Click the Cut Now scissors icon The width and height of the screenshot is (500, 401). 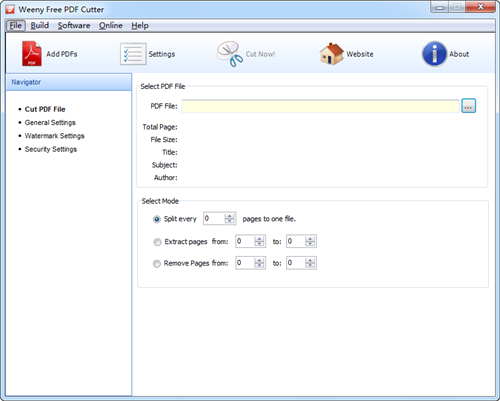pos(230,54)
